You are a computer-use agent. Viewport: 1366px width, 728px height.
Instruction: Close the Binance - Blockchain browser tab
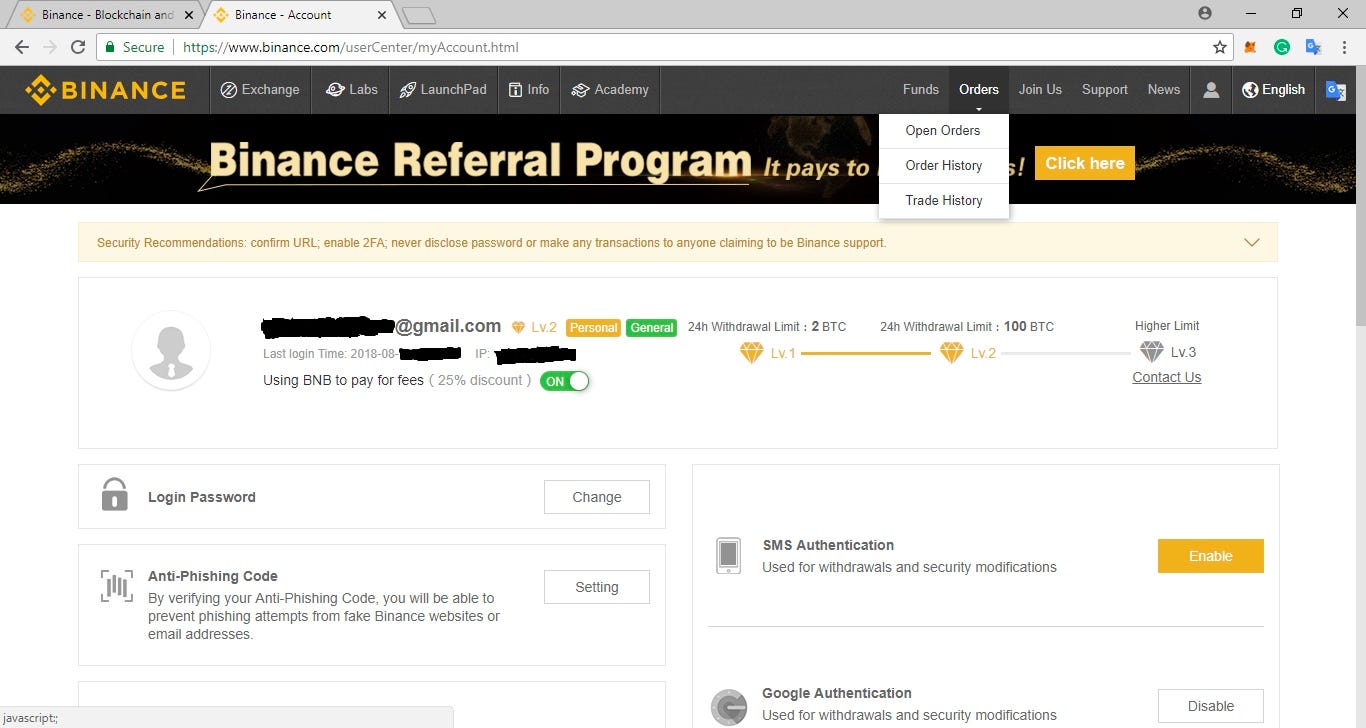click(x=189, y=15)
